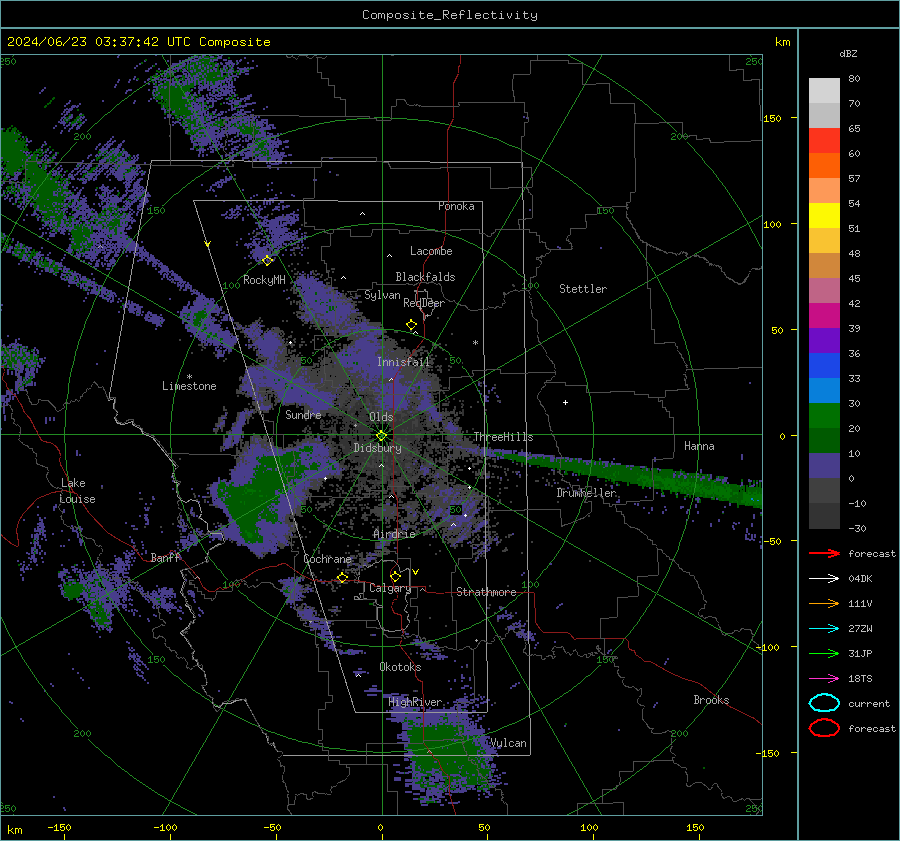Click the Sylvan map label
900x841 pixels.
[x=382, y=295]
